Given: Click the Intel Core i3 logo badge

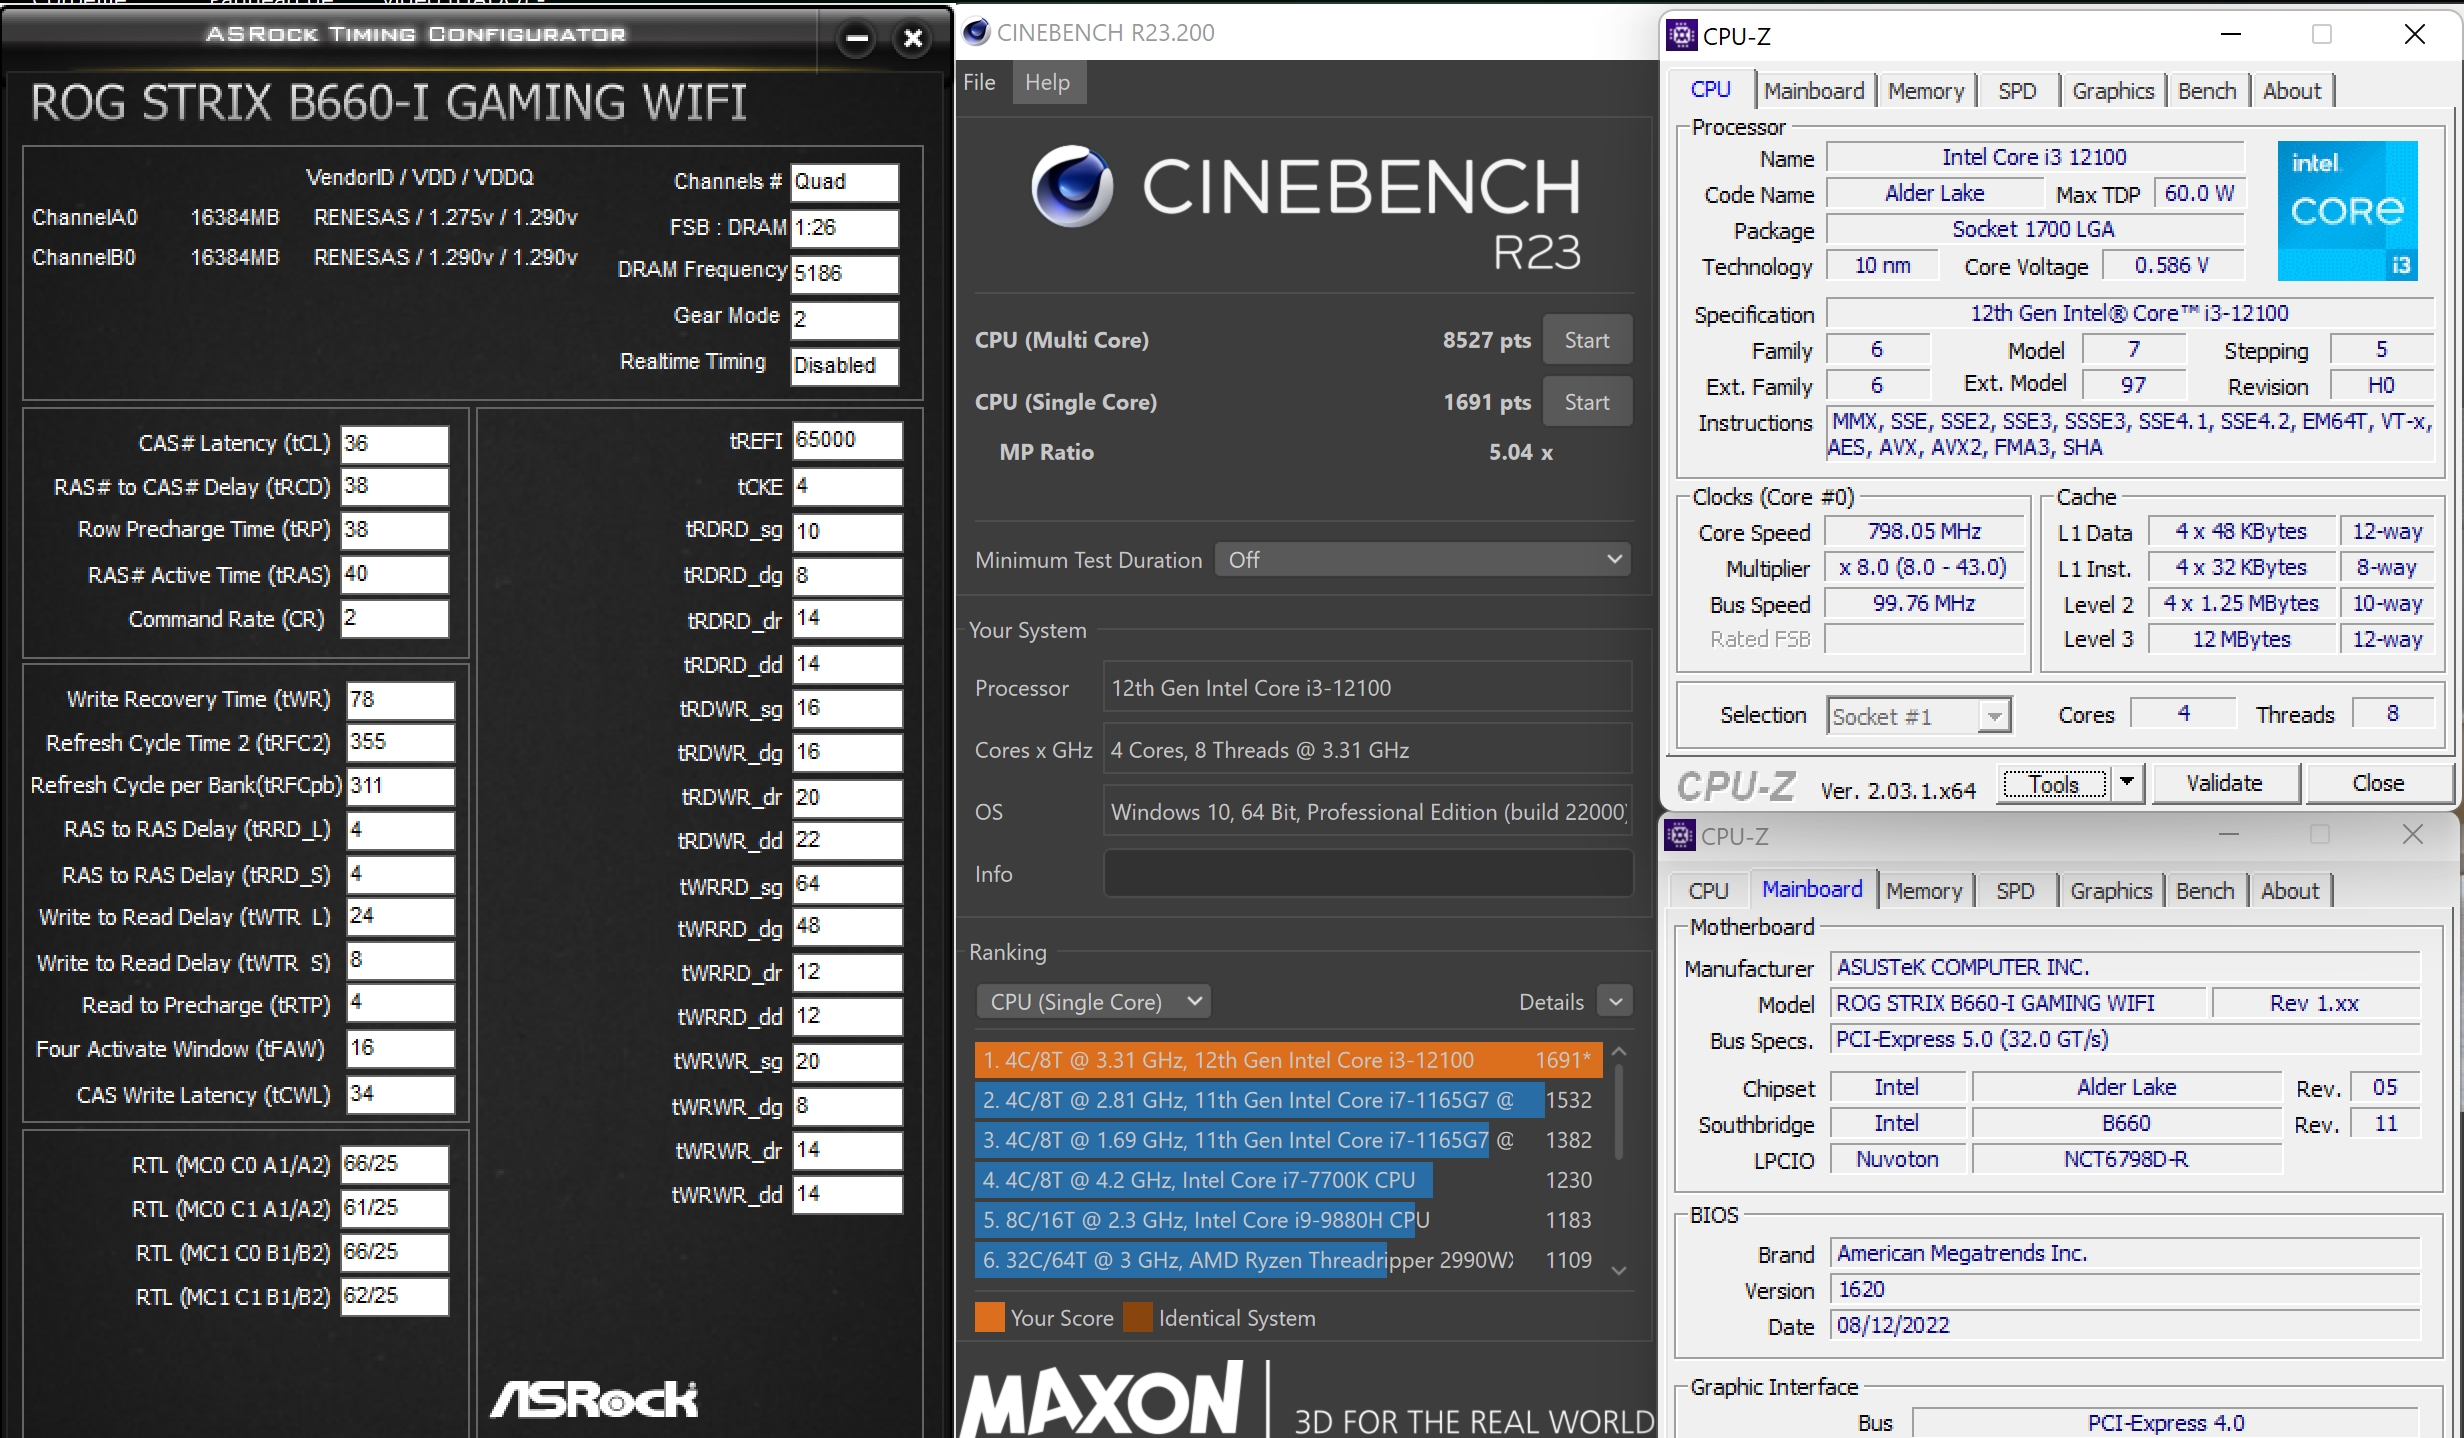Looking at the screenshot, I should pyautogui.click(x=2347, y=211).
